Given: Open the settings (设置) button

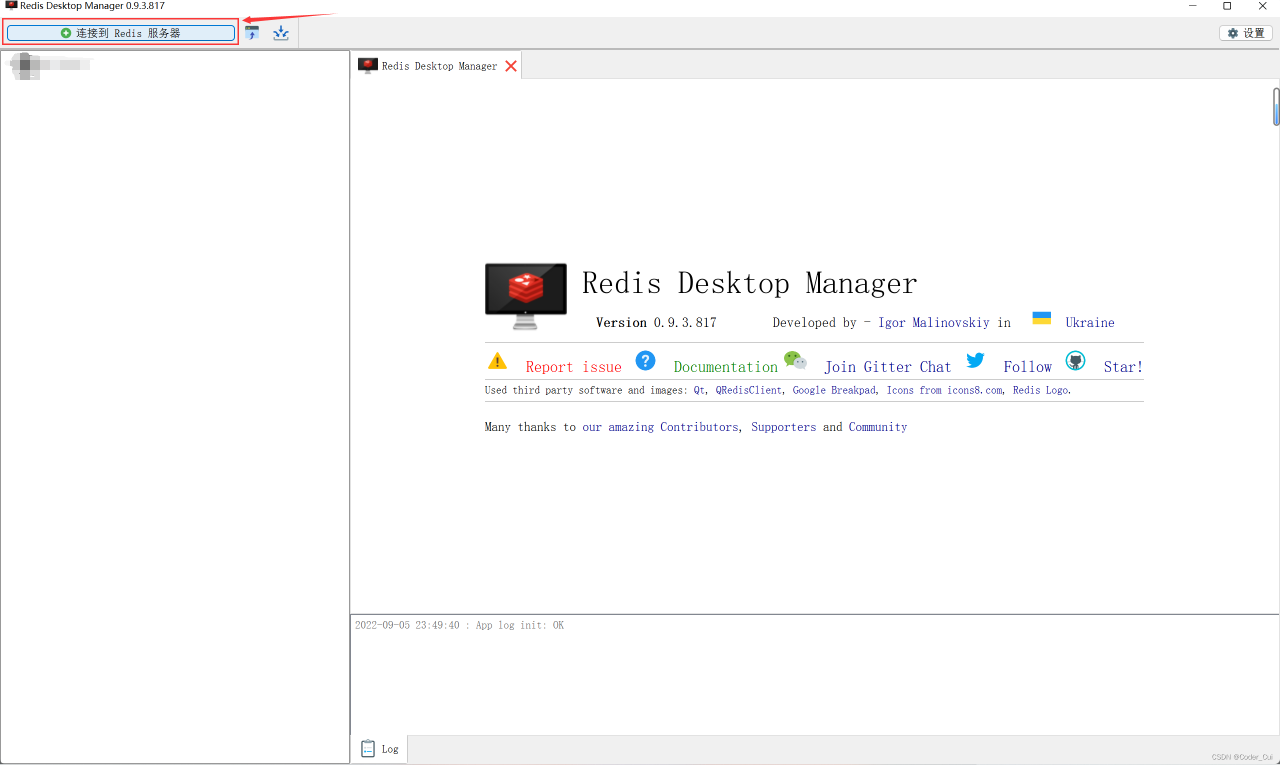Looking at the screenshot, I should click(1246, 33).
